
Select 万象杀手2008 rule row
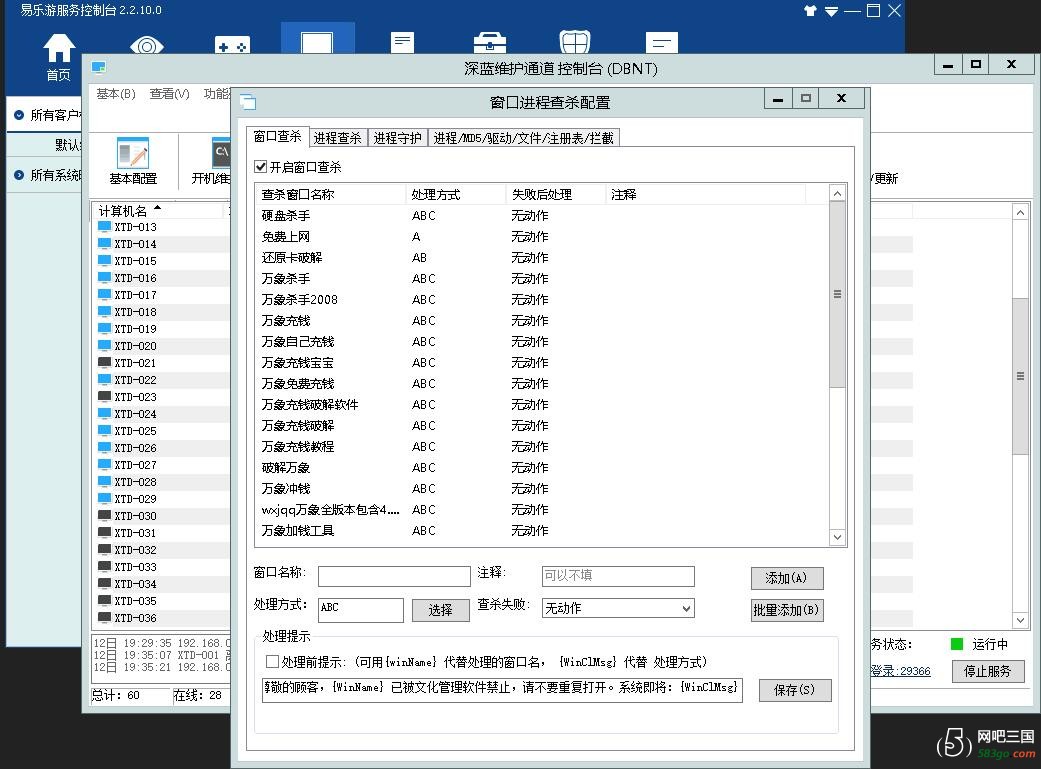tap(542, 299)
